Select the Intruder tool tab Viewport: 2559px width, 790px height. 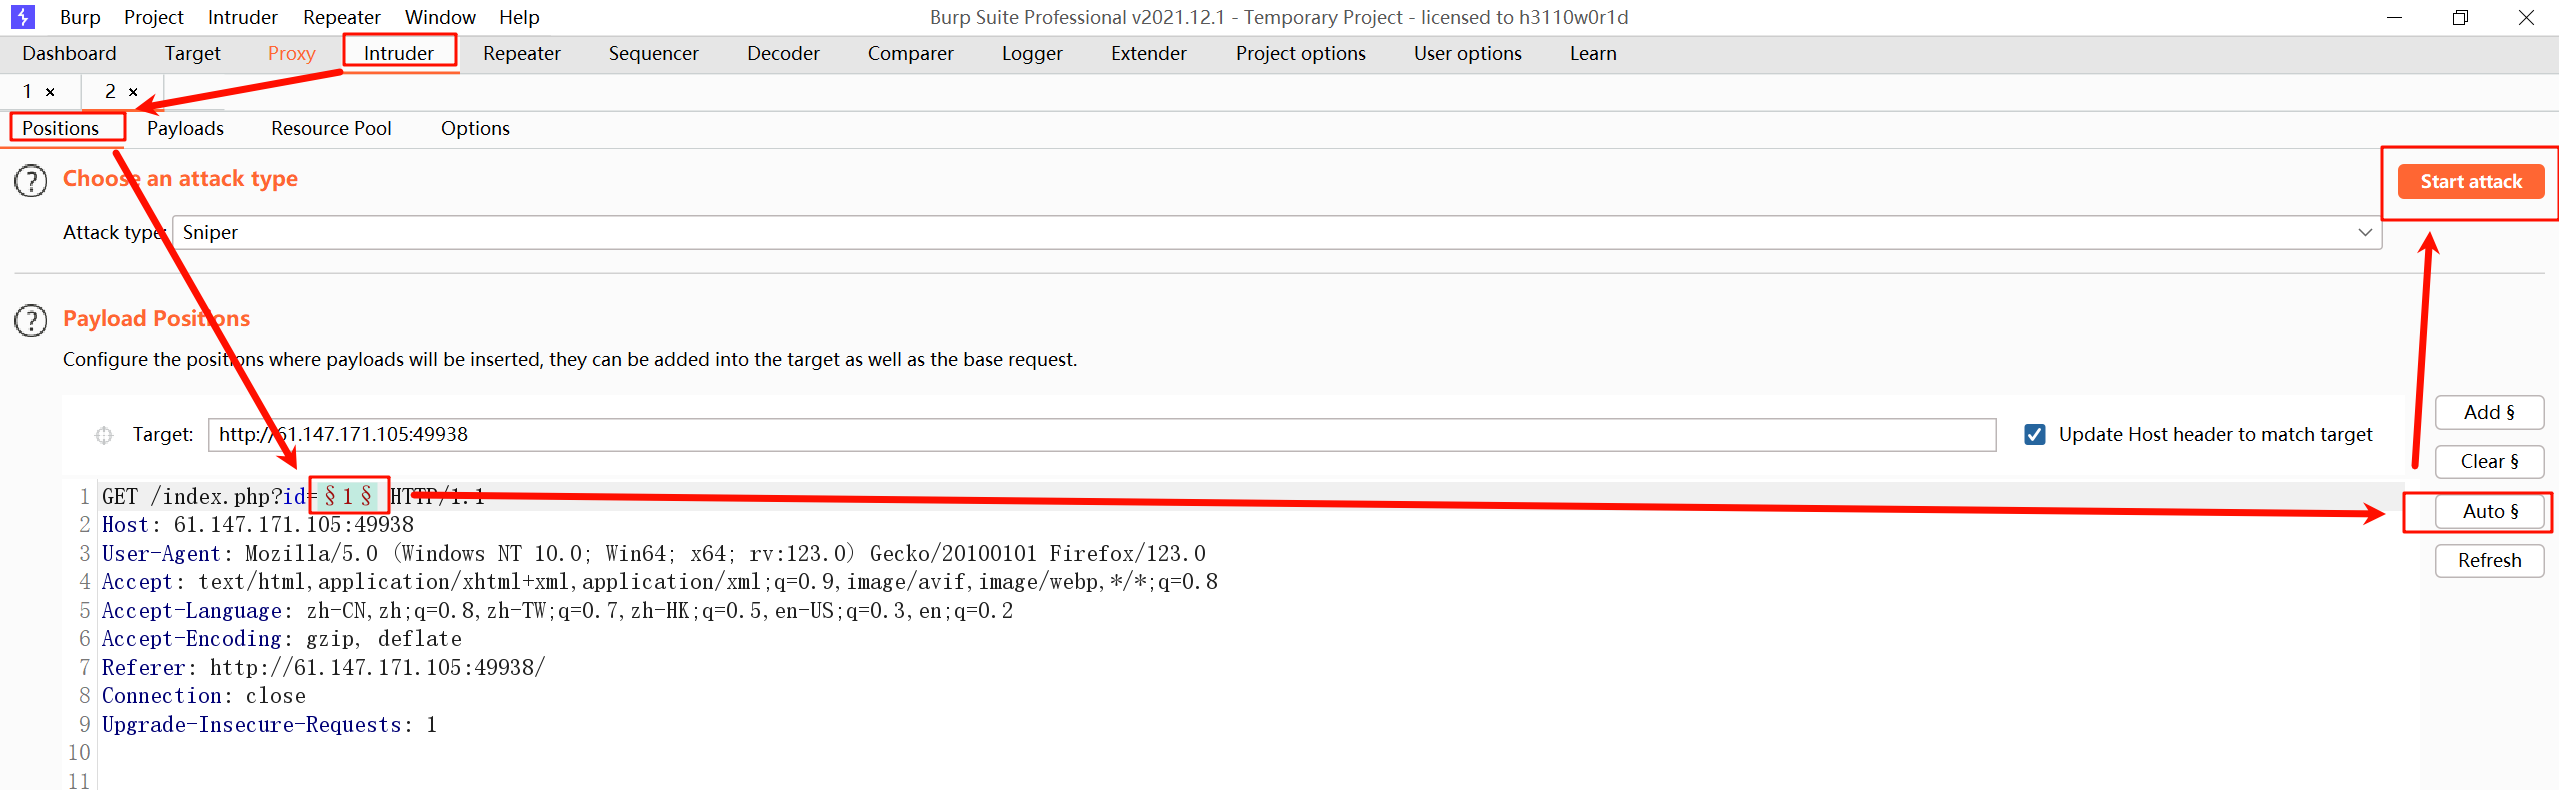pyautogui.click(x=399, y=54)
